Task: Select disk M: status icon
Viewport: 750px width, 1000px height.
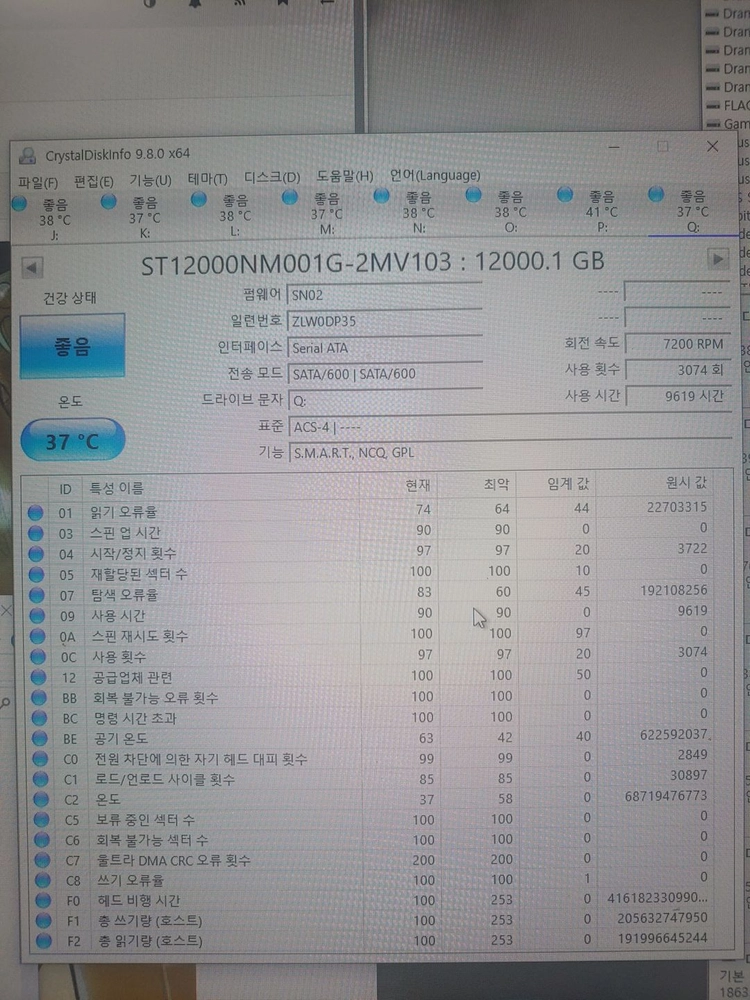Action: pos(290,198)
